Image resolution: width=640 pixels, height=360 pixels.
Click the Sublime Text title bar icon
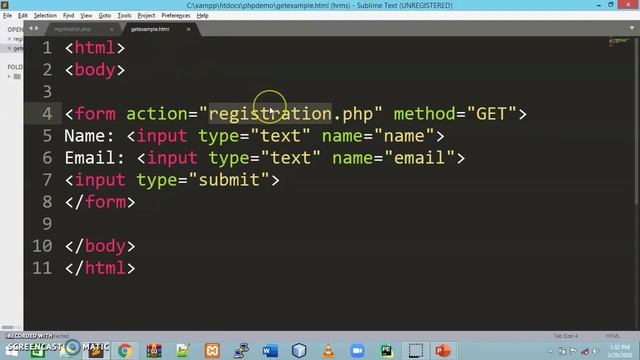pyautogui.click(x=4, y=5)
